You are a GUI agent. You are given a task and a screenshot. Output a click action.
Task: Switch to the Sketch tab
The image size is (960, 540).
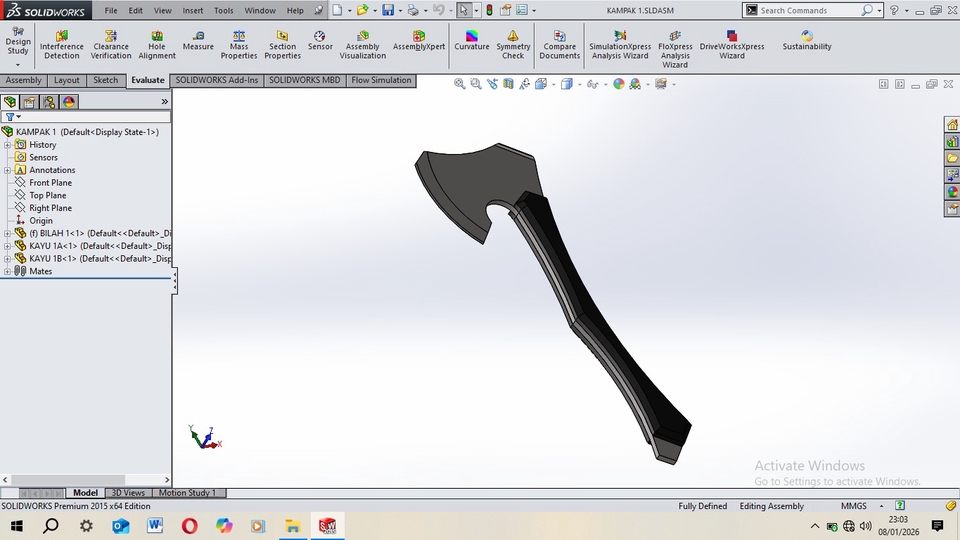(x=105, y=80)
